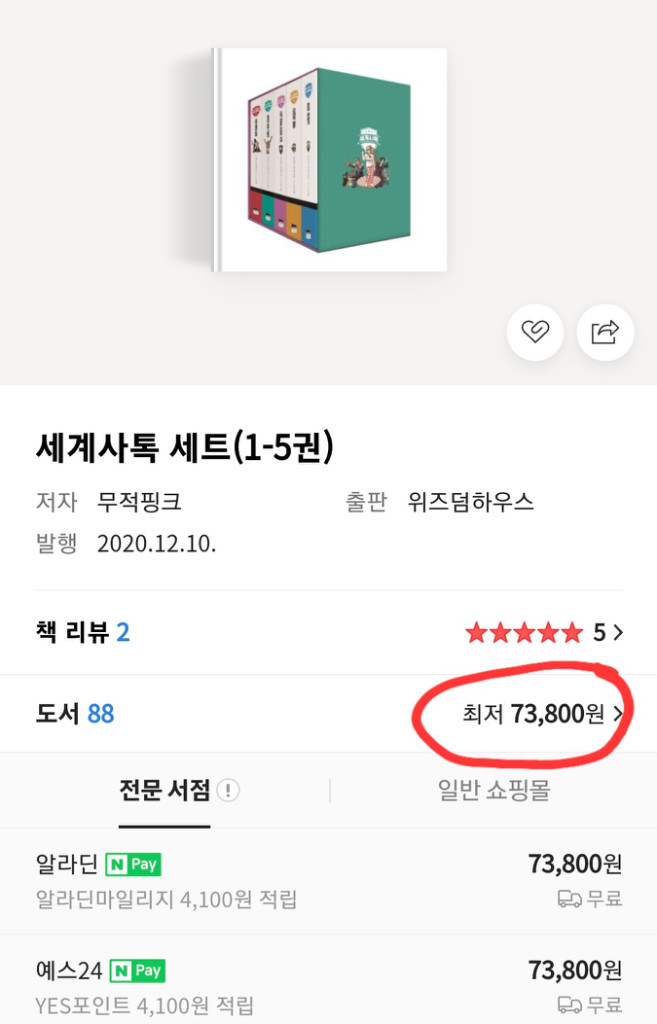This screenshot has height=1024, width=657.
Task: Click the share icon
Action: point(605,333)
